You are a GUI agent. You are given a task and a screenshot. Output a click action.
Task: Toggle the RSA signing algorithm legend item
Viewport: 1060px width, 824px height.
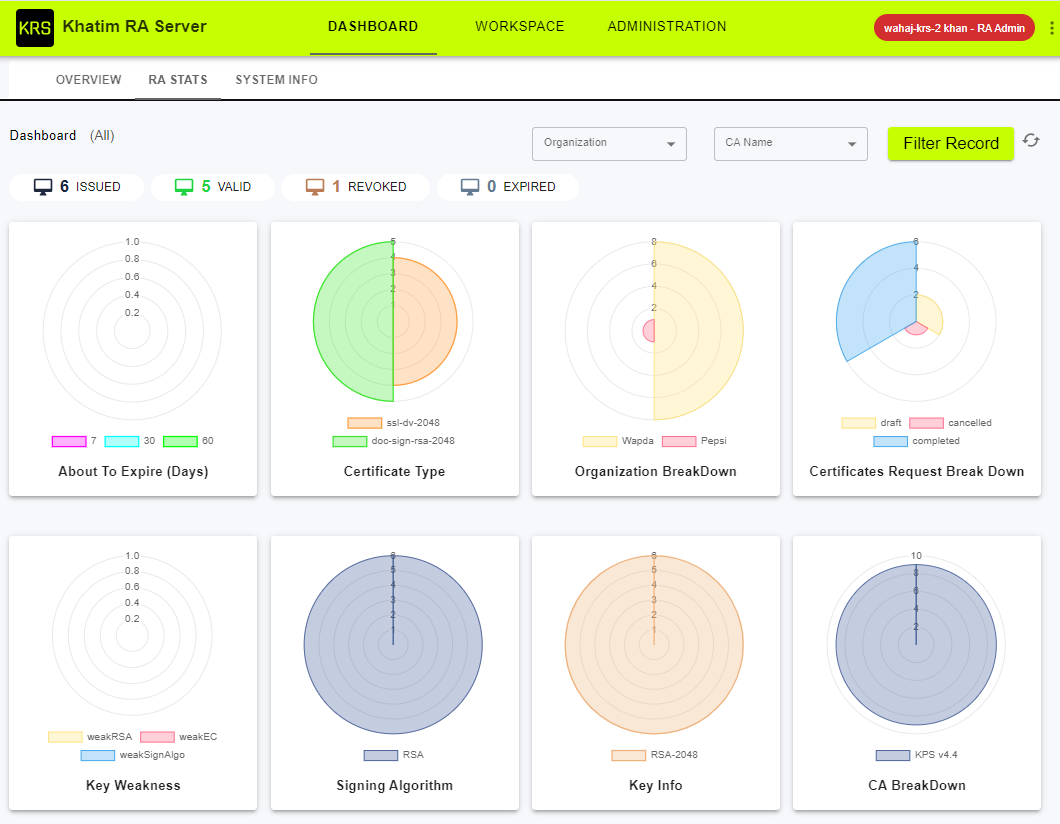click(393, 755)
